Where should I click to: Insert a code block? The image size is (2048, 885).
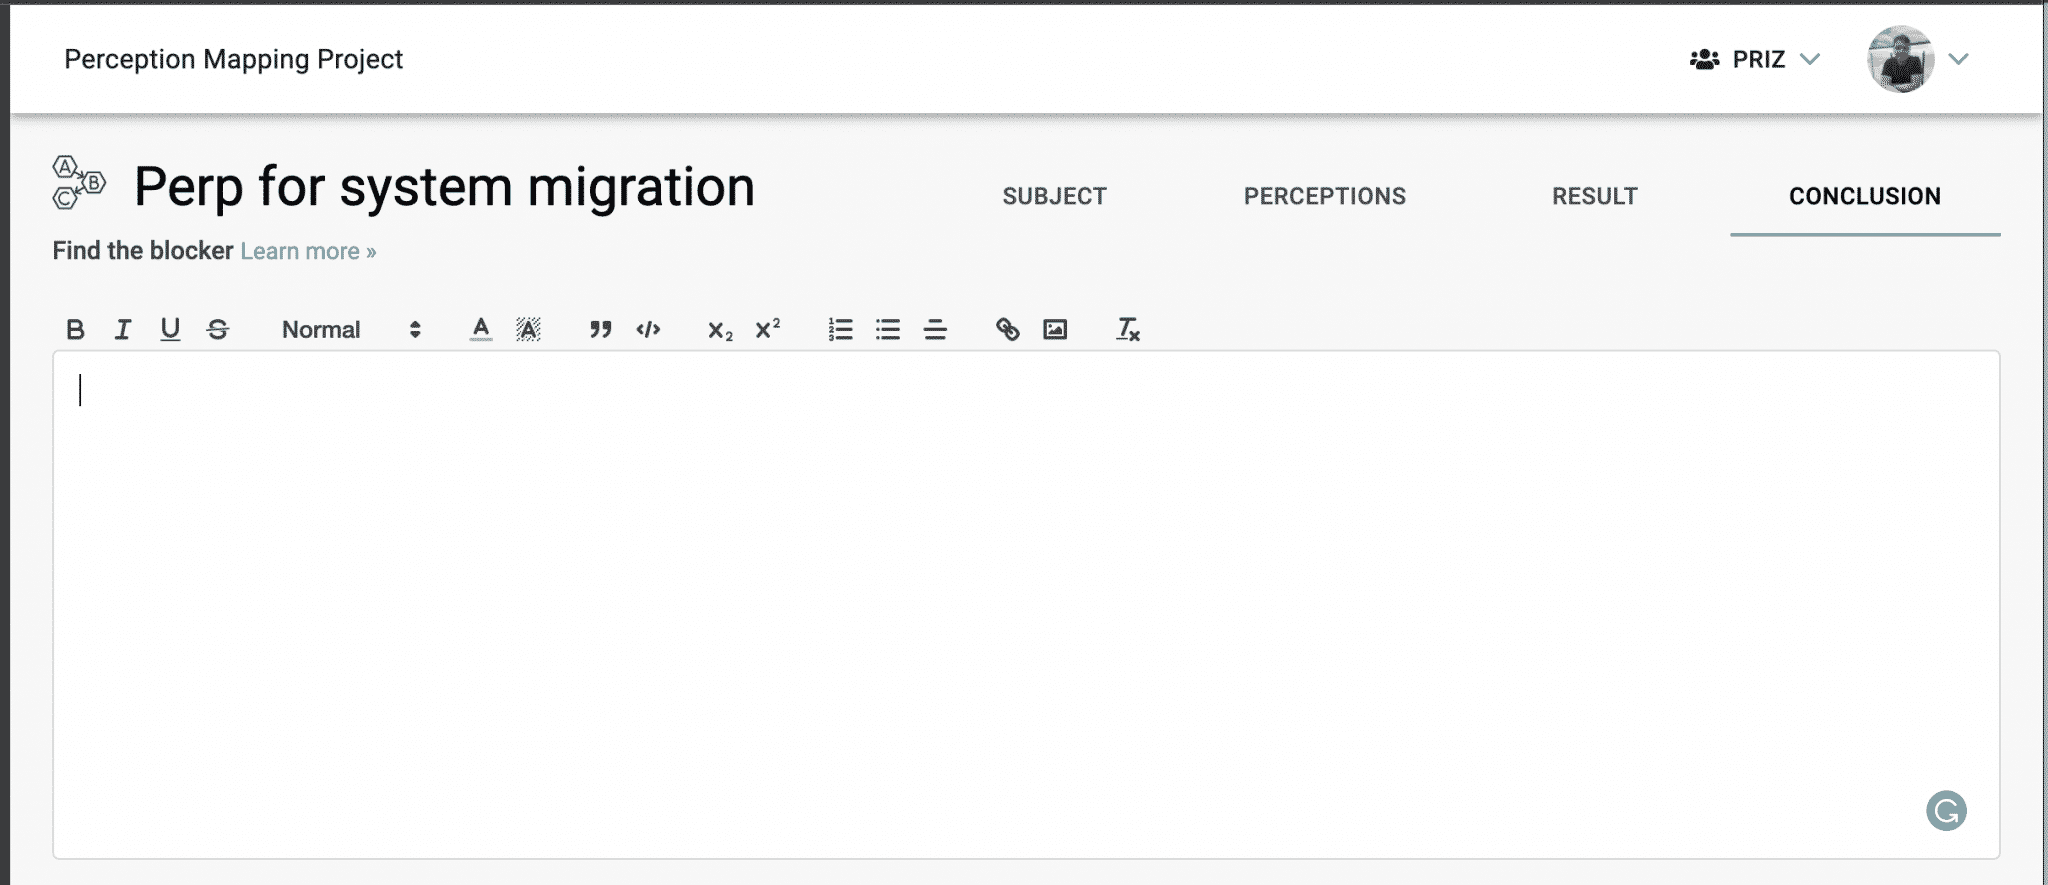click(648, 329)
